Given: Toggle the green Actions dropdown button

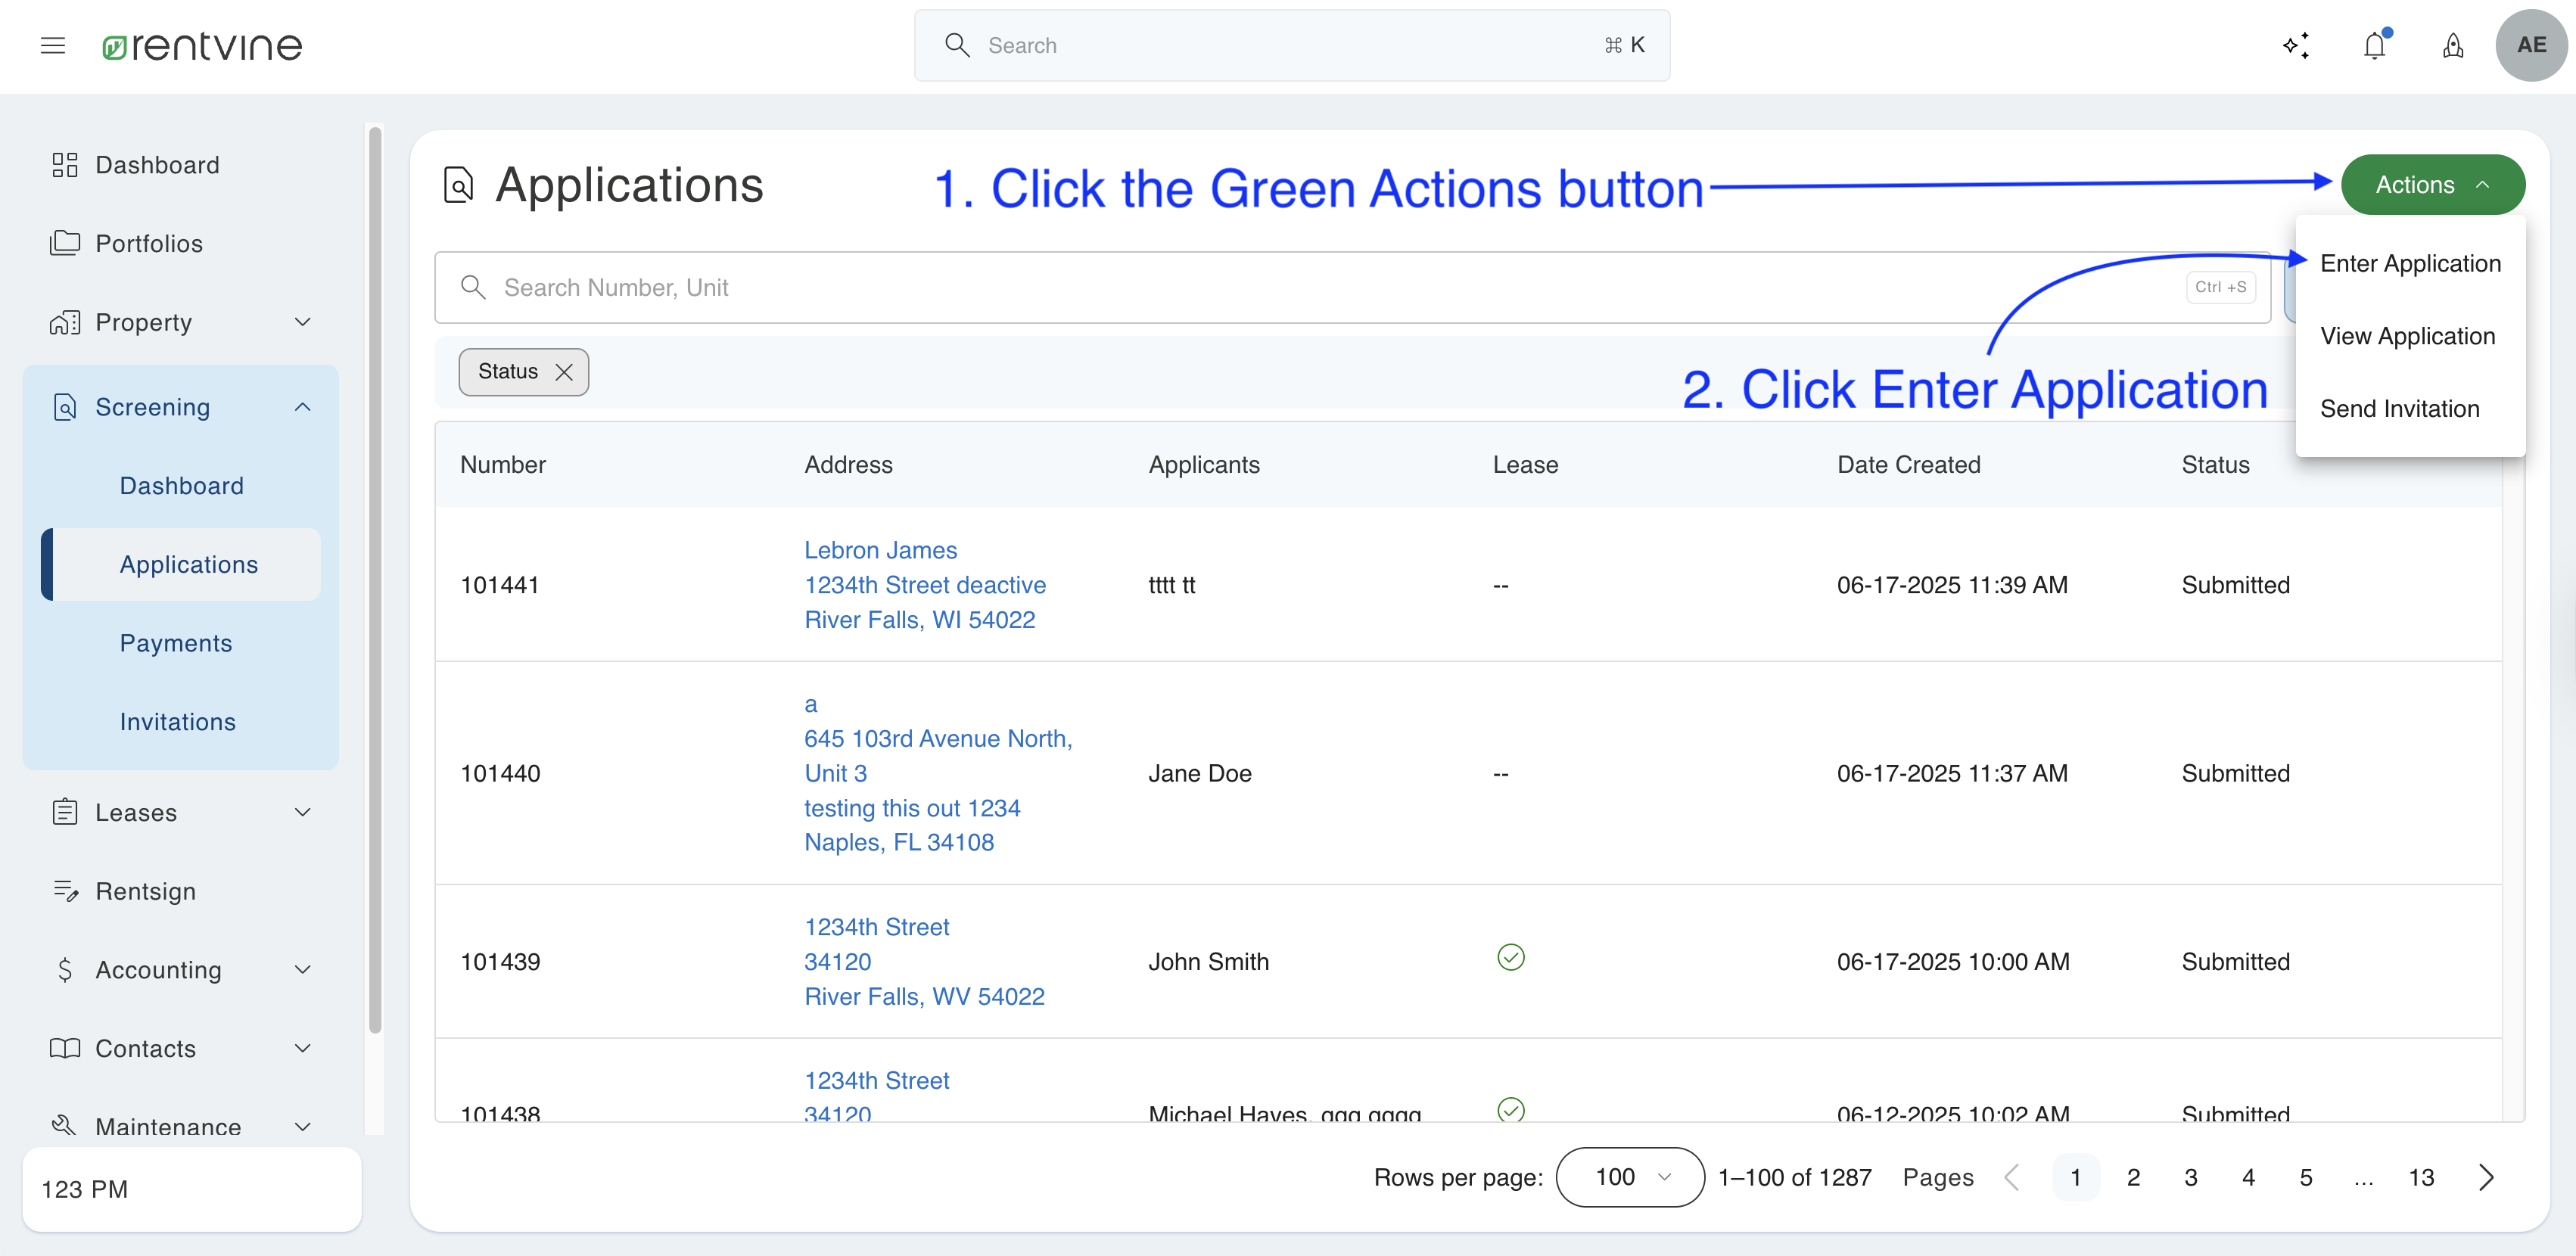Looking at the screenshot, I should pos(2432,185).
